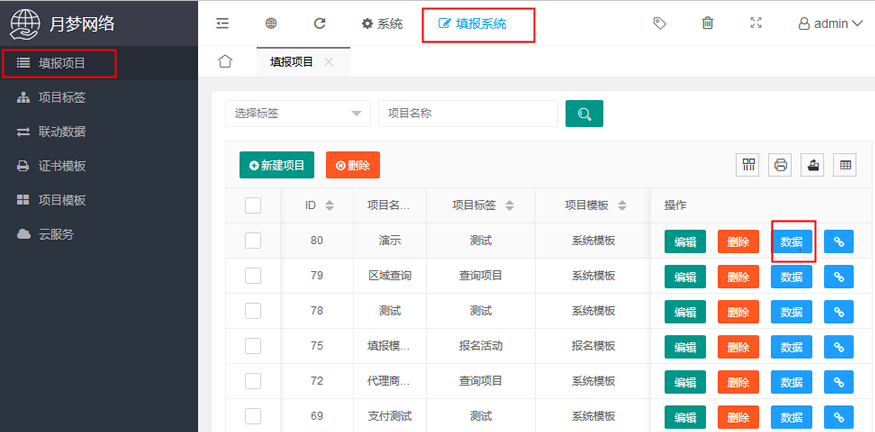The image size is (875, 432).
Task: Click the trash bin icon in header
Action: point(708,23)
